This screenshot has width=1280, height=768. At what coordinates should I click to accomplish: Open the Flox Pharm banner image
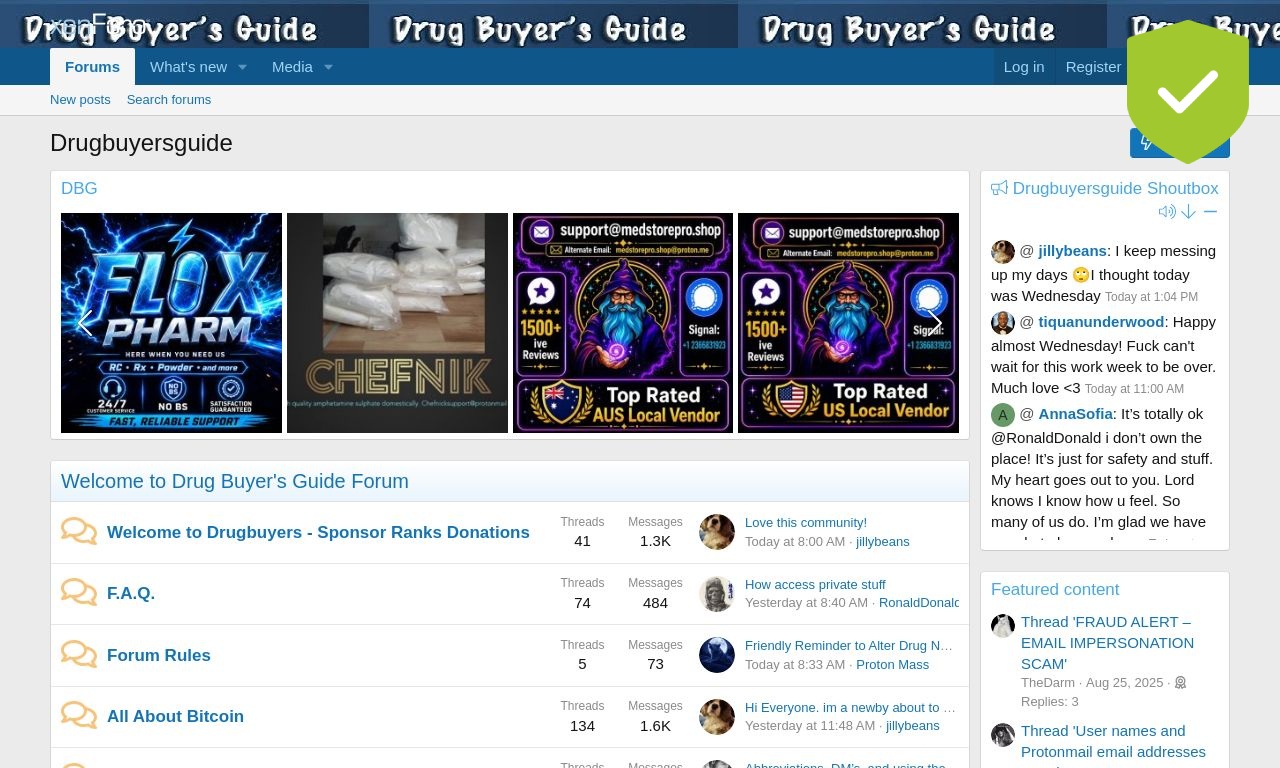pyautogui.click(x=171, y=323)
